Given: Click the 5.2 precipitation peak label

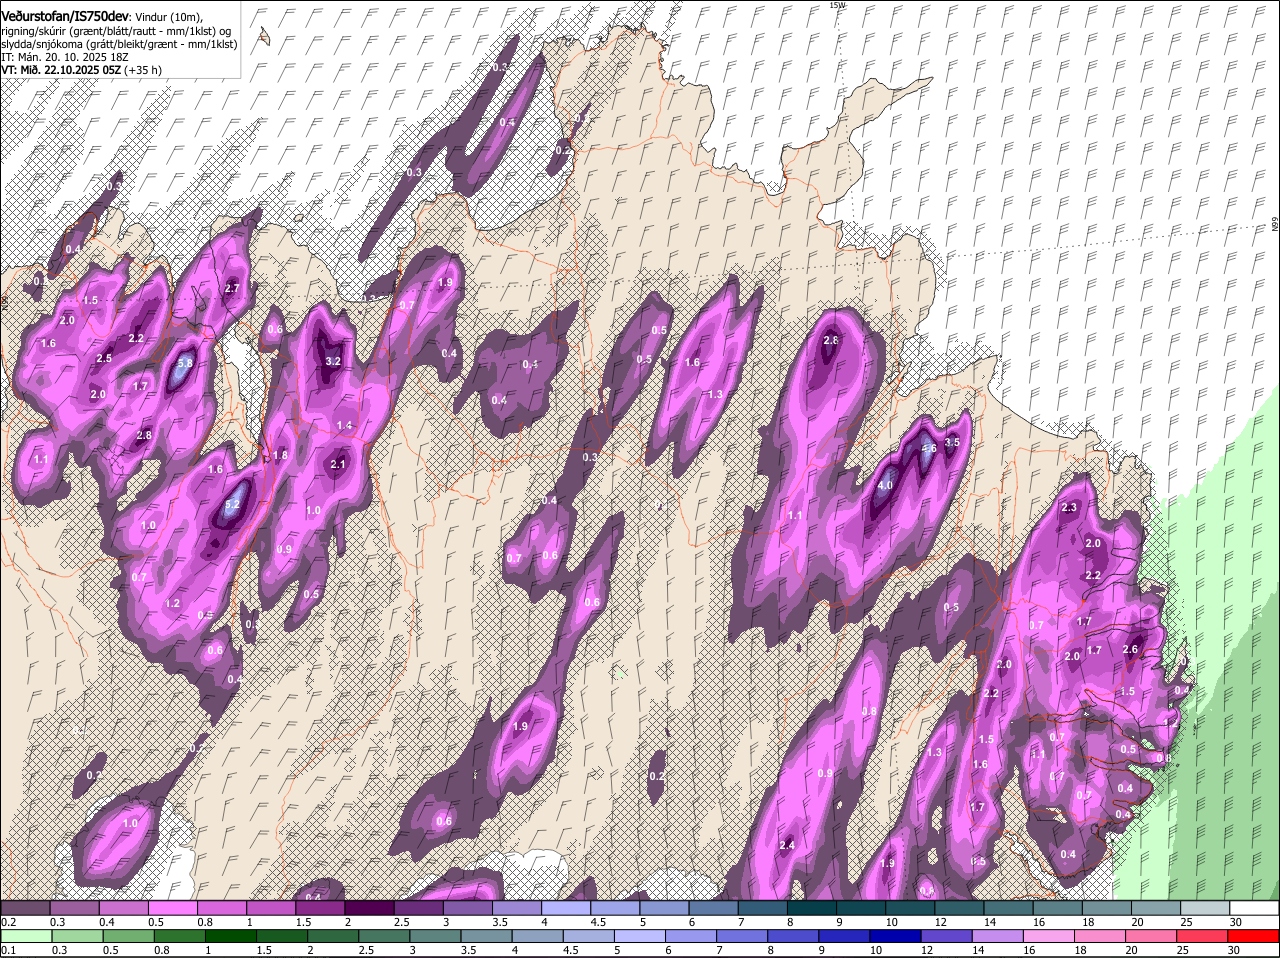Looking at the screenshot, I should tap(232, 506).
